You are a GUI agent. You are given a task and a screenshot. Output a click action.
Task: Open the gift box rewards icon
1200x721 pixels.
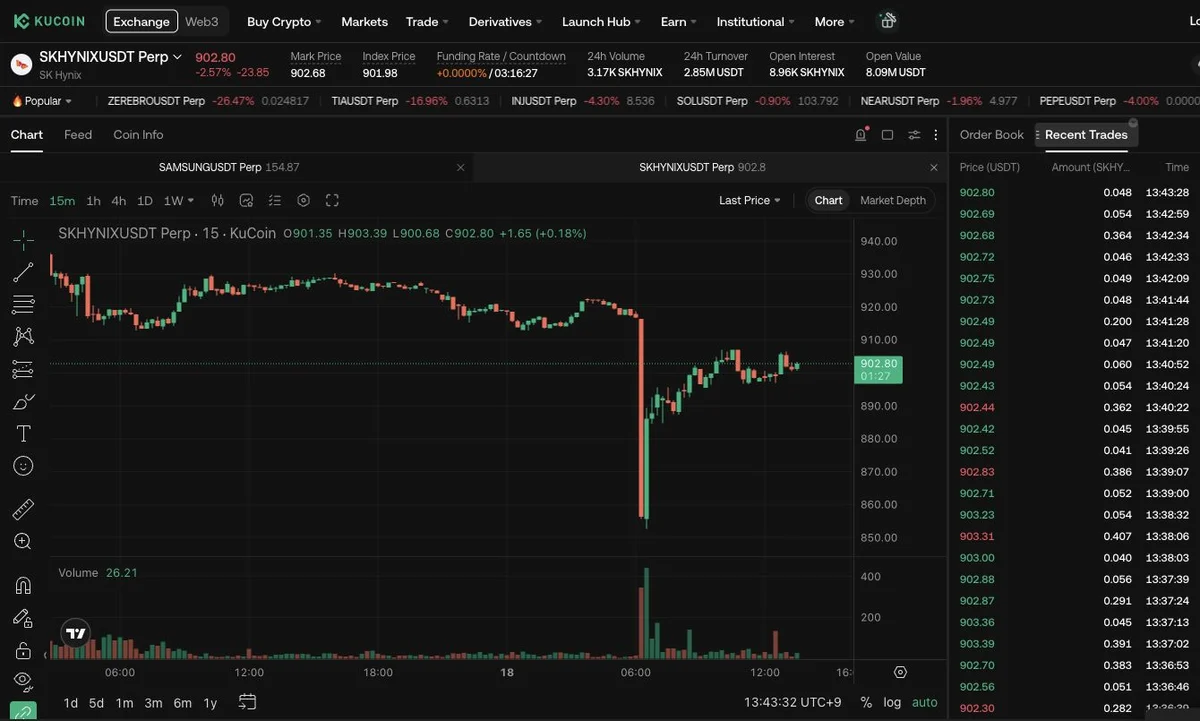click(887, 21)
